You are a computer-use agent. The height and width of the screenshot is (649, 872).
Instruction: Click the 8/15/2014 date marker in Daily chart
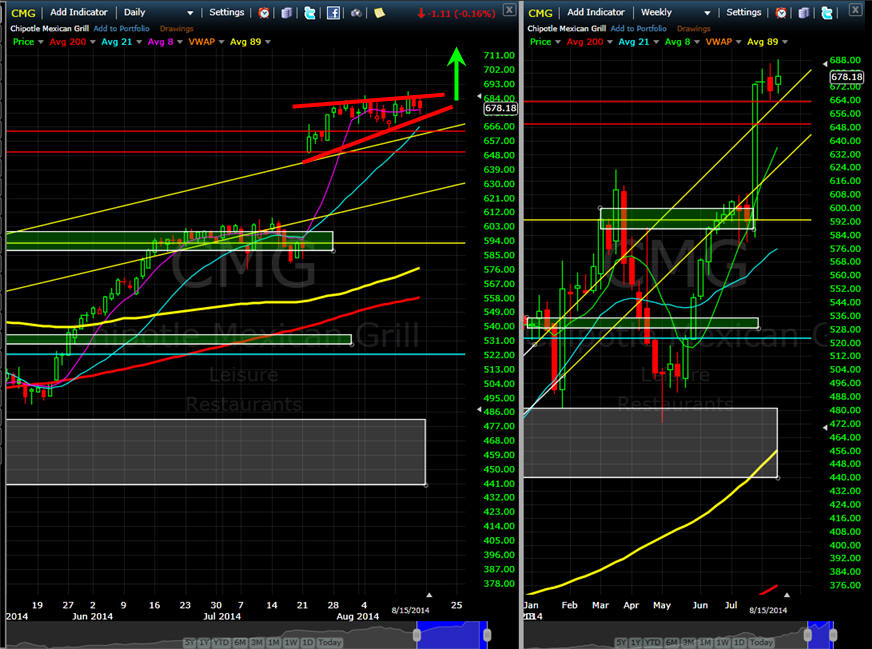(x=410, y=610)
